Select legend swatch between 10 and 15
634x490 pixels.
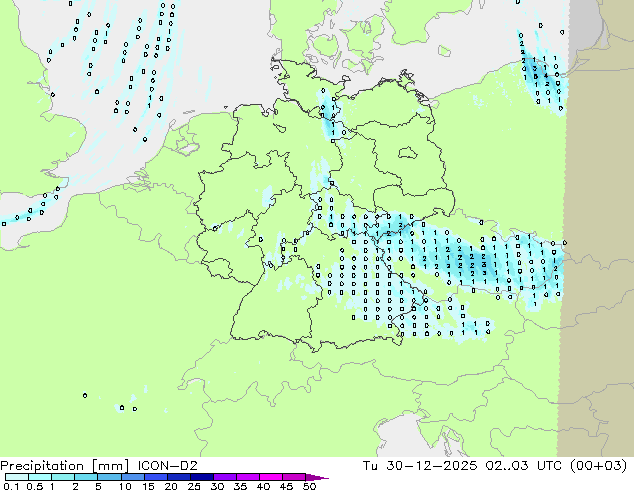[132, 477]
